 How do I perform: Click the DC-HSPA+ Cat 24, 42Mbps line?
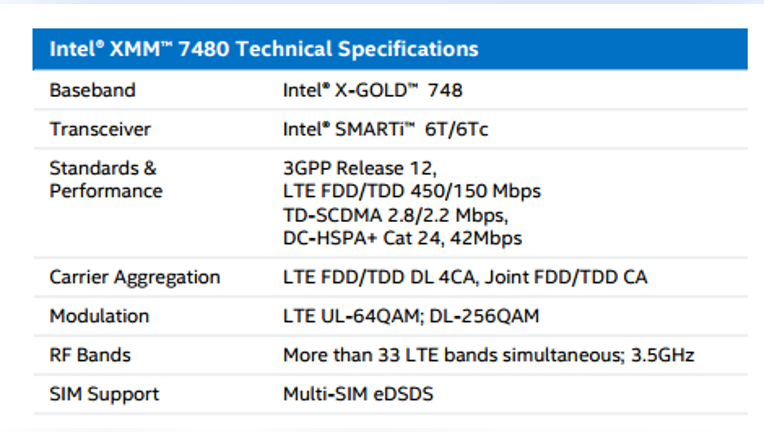(x=402, y=238)
